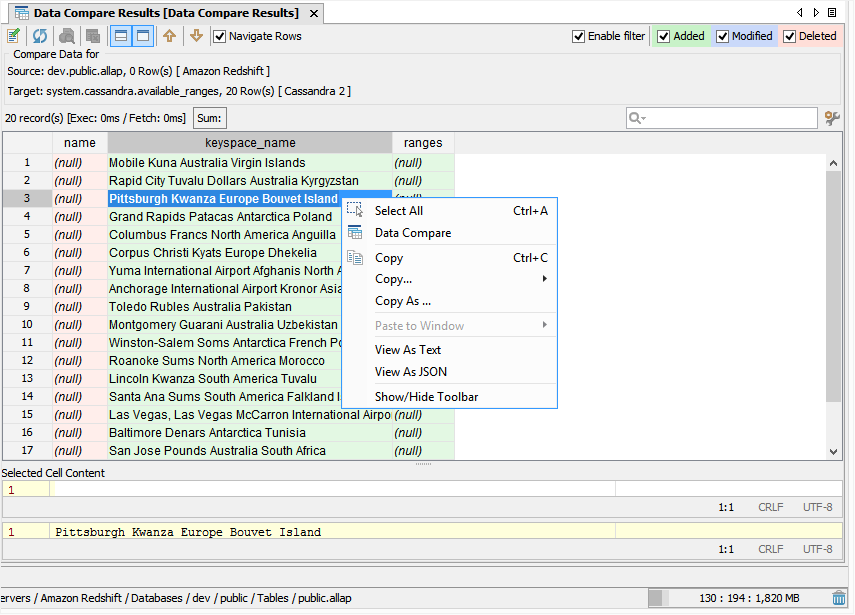Select 'Rapid City Tuvalu Dollars Australia Kyrgyzstan' cell

[x=250, y=180]
